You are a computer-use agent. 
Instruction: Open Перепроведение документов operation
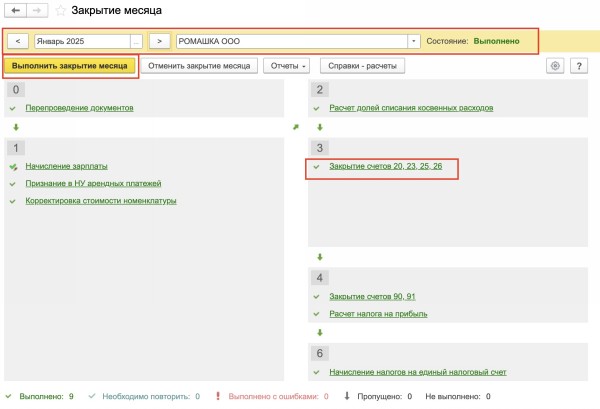click(x=79, y=107)
